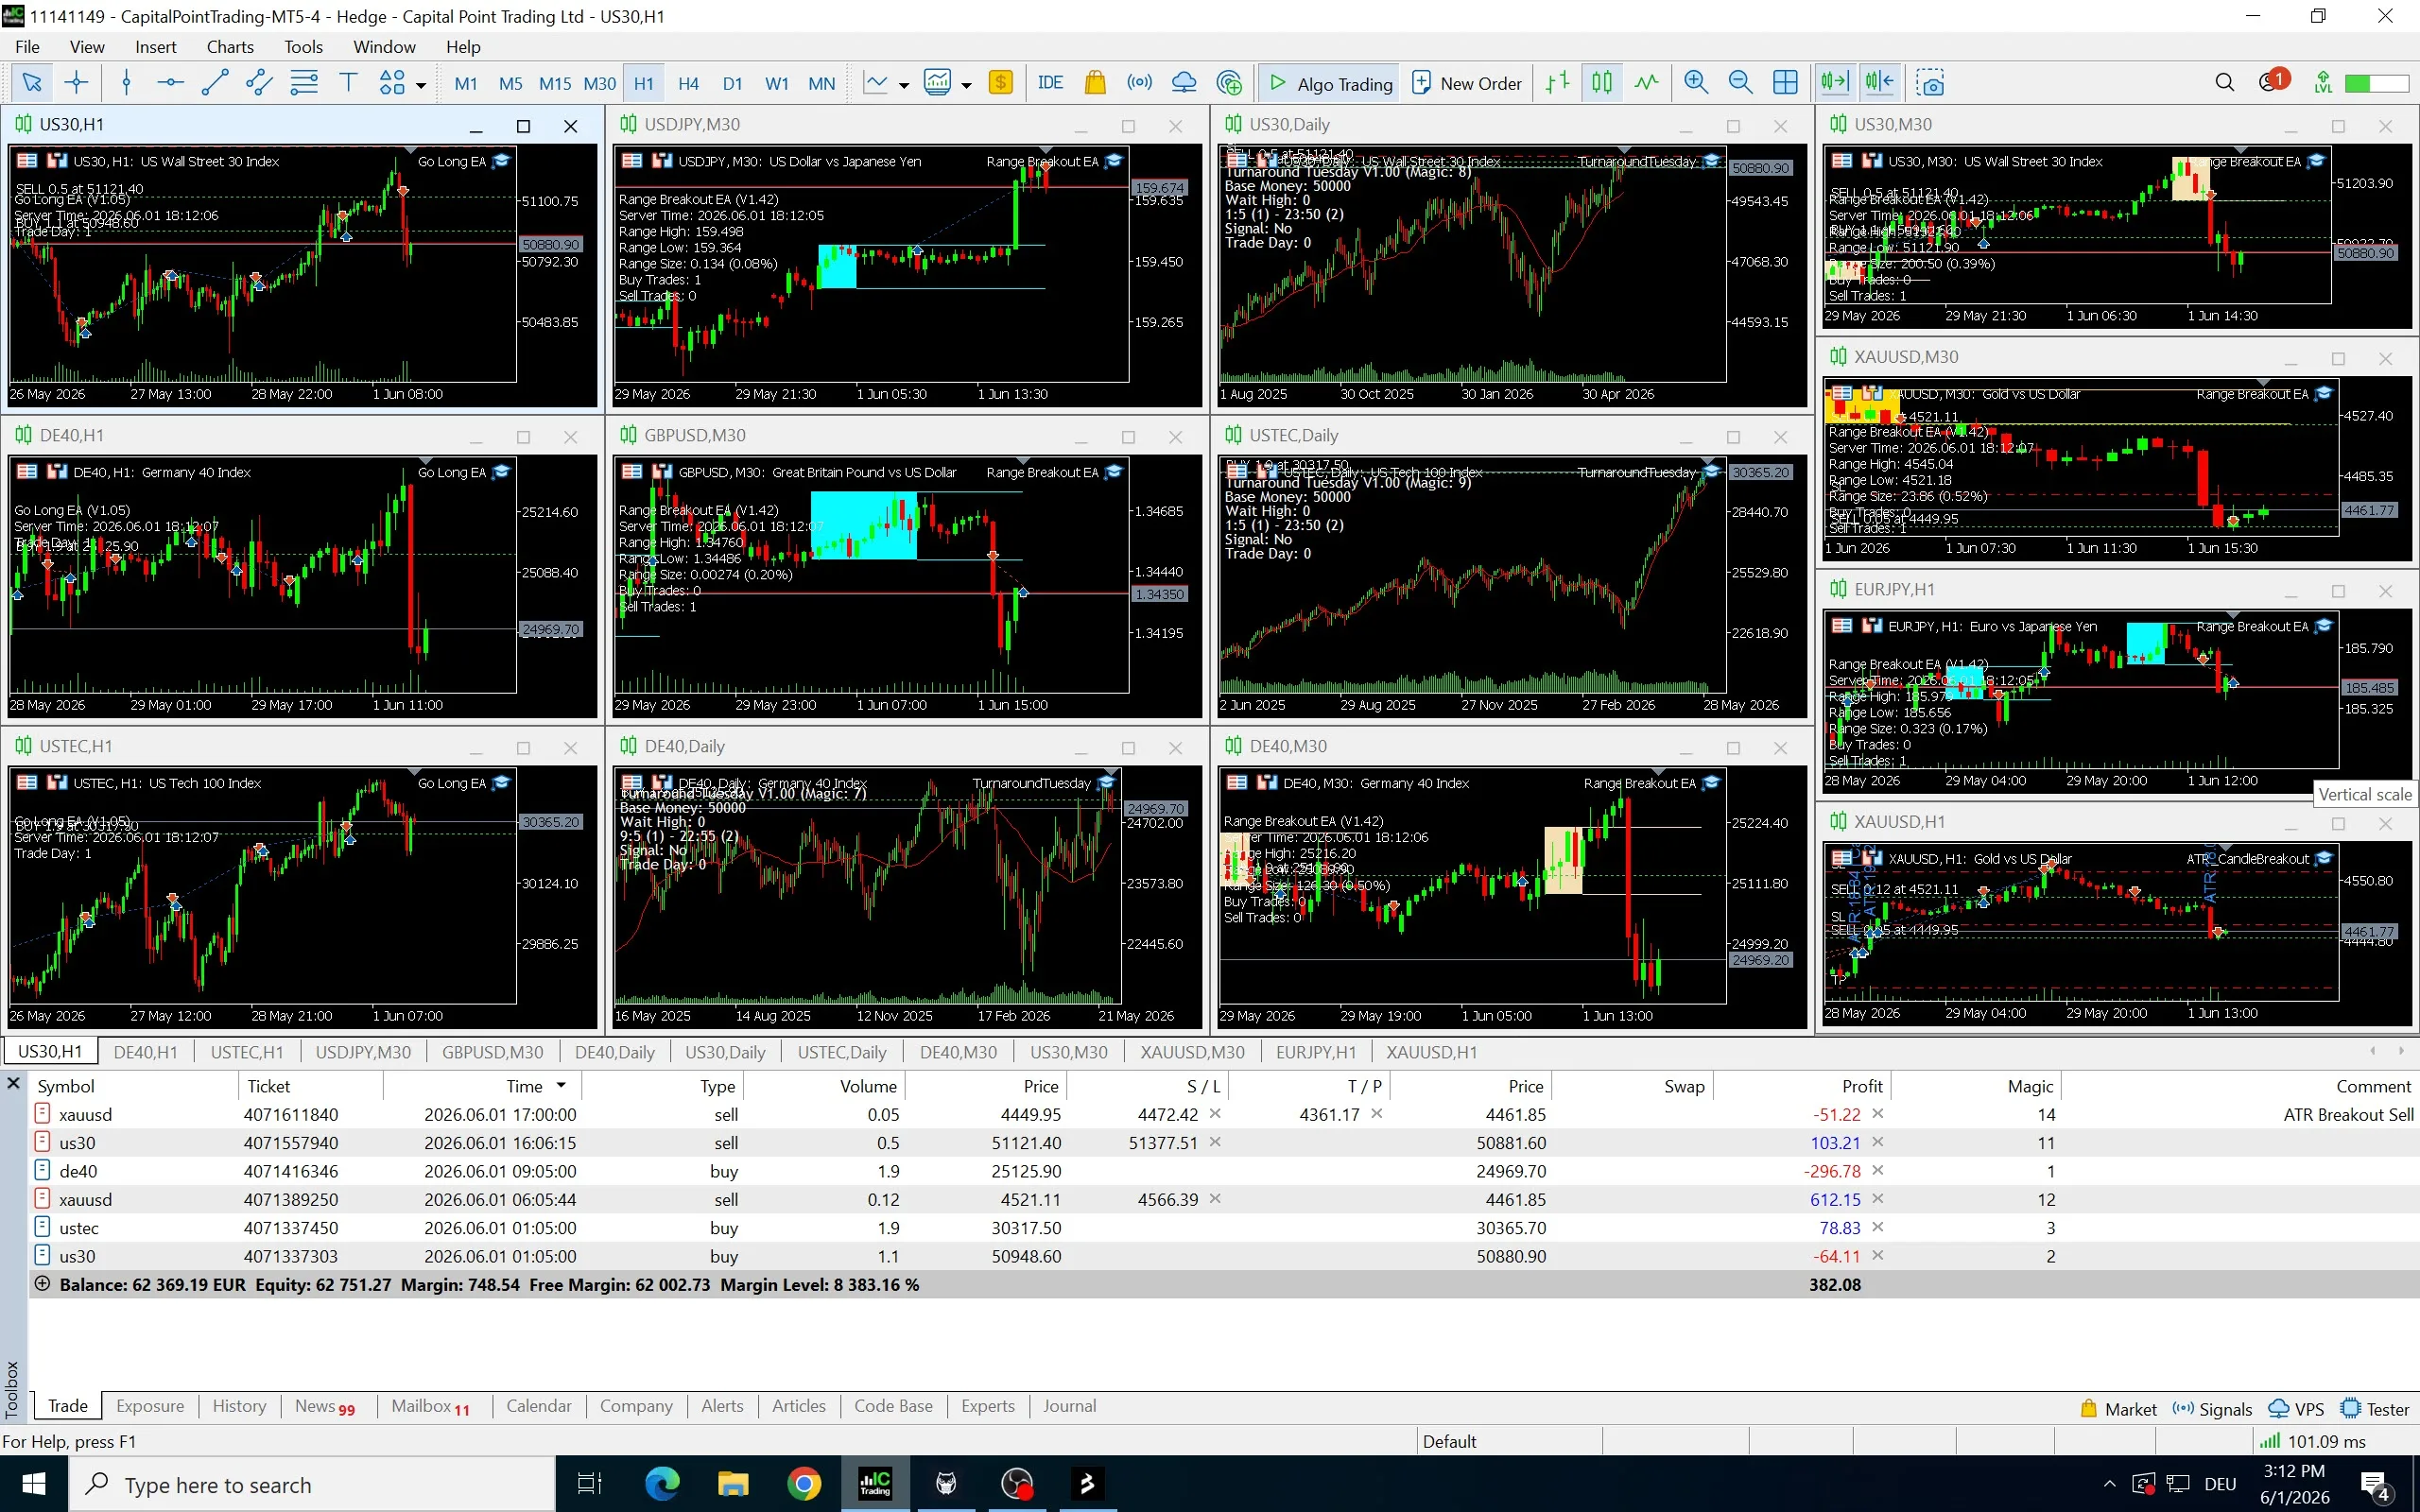
Task: Toggle chart auto-scroll to latest bar
Action: pyautogui.click(x=1835, y=83)
